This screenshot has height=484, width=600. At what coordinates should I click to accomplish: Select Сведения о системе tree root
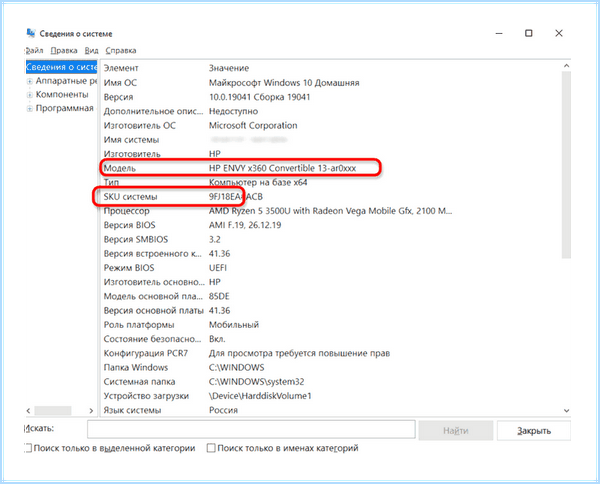pyautogui.click(x=62, y=67)
